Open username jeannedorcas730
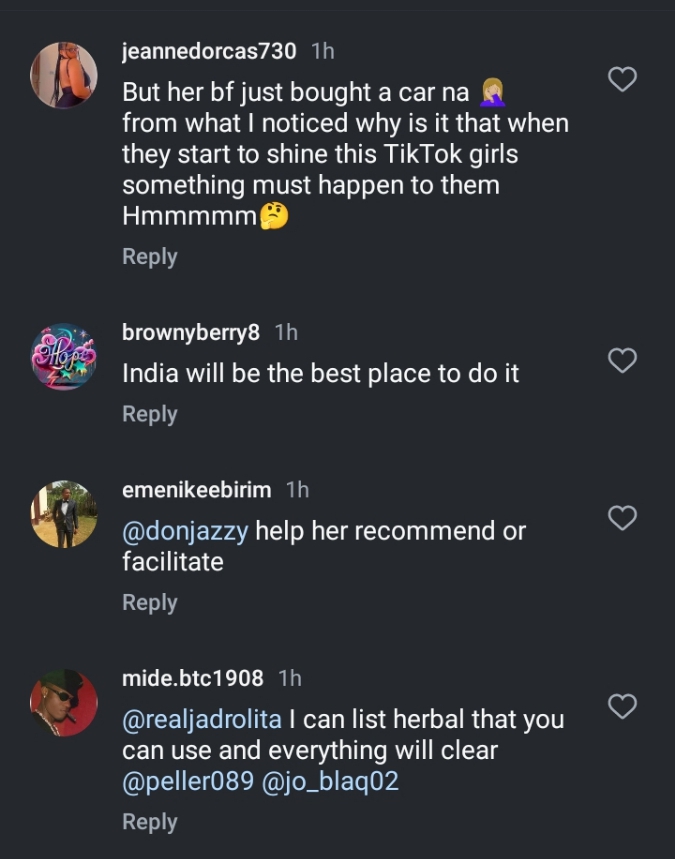 209,51
